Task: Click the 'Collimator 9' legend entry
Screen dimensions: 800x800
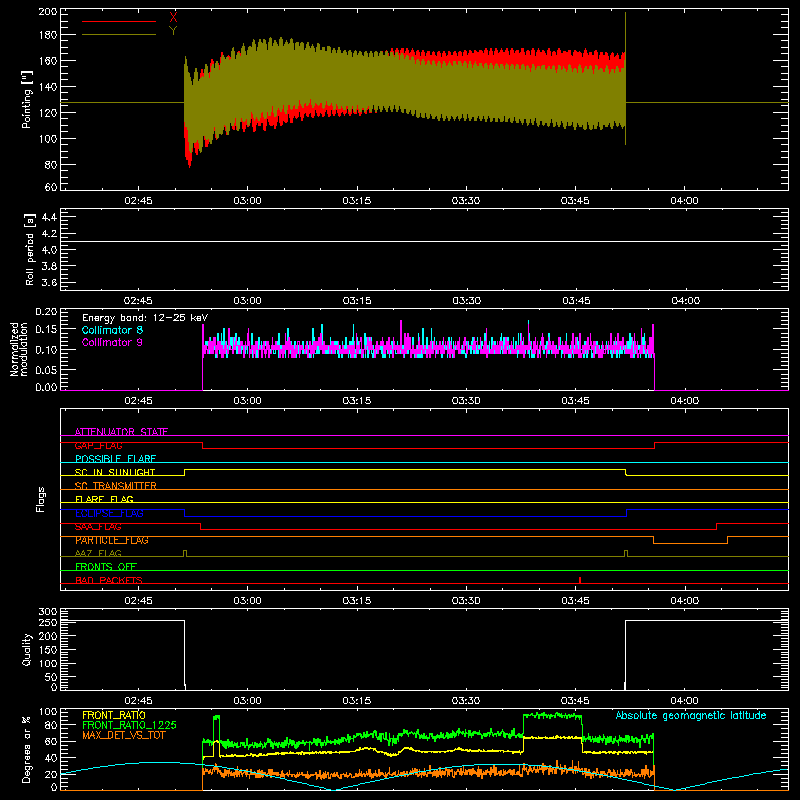Action: click(112, 342)
